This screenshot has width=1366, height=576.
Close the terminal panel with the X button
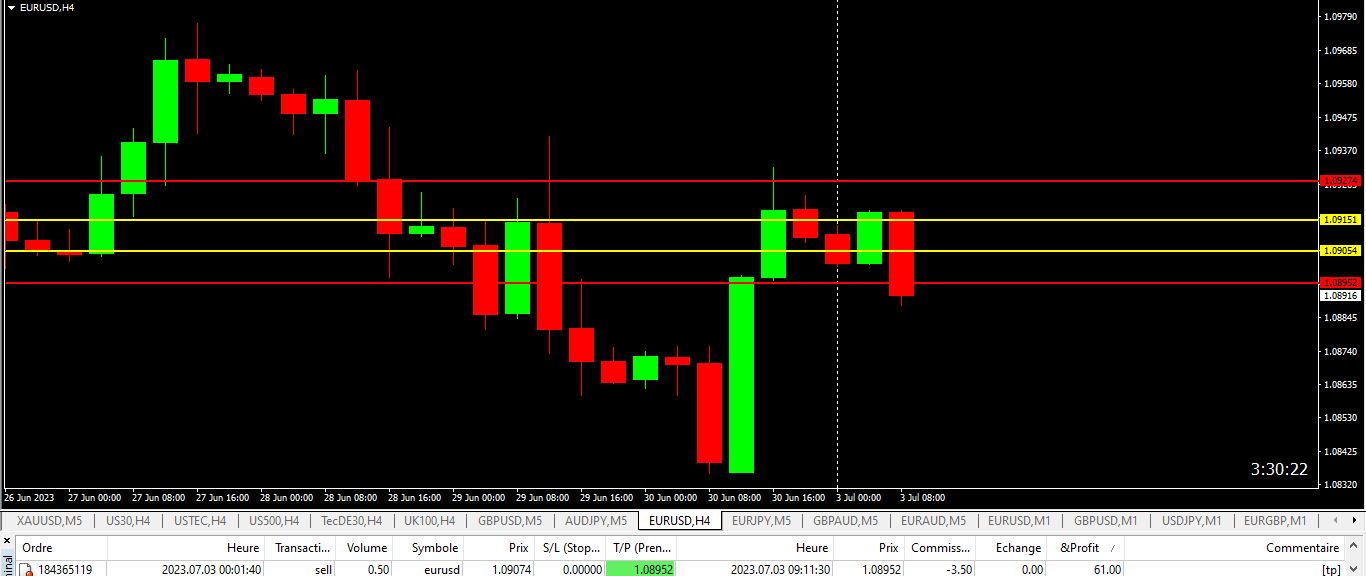pyautogui.click(x=7, y=541)
